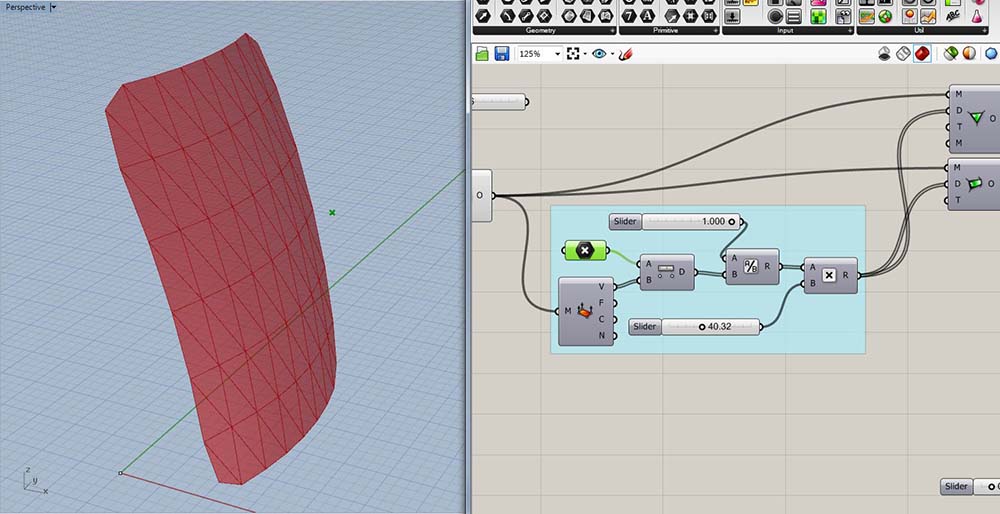Pick the text 'A' parameter icon
The width and height of the screenshot is (1000, 514).
(x=647, y=16)
